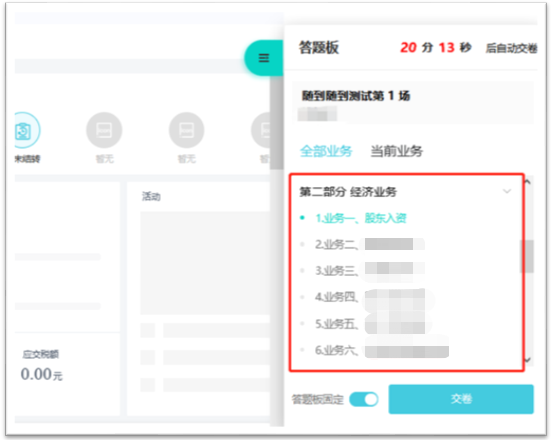Click the answer panel scrollbar thumb
551x440 pixels.
527,256
